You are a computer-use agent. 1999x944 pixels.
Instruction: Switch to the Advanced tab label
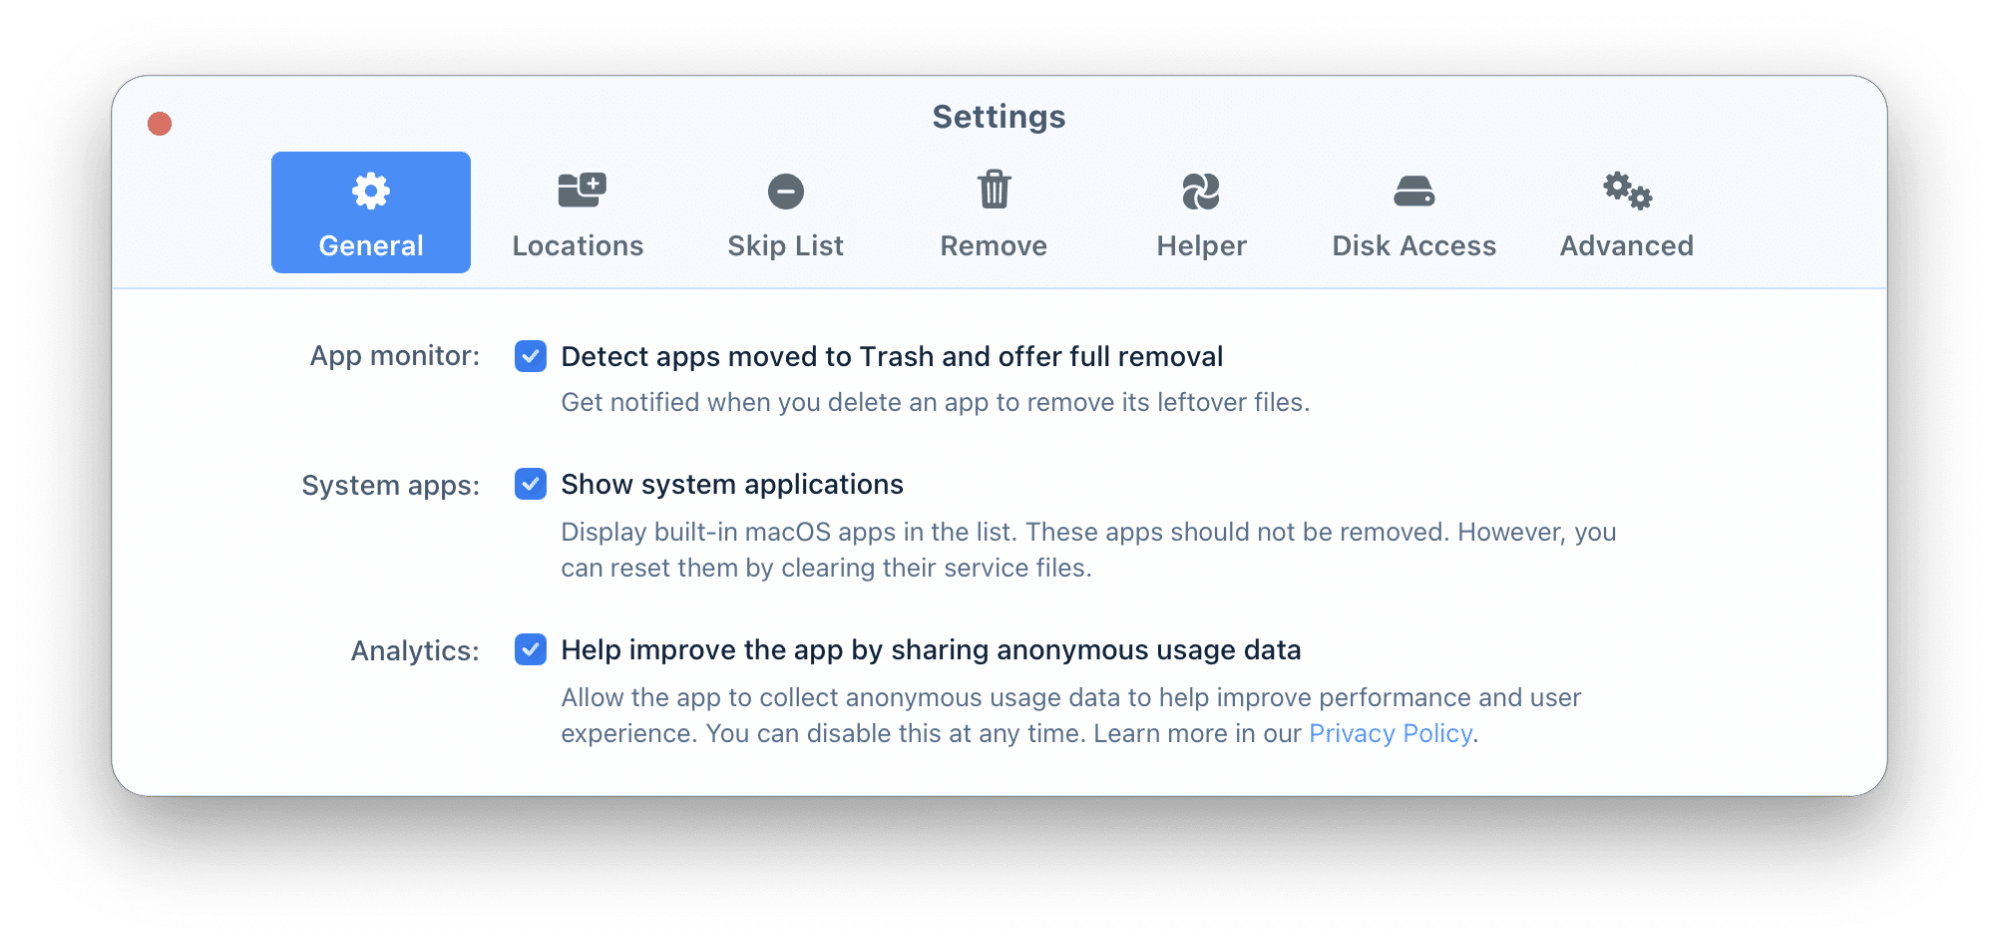(1627, 246)
